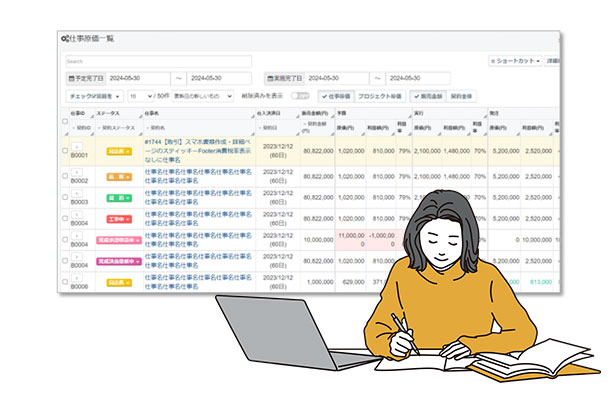This screenshot has height=396, width=612.
Task: Click the red 工事中 status badge on row B0004
Action: (x=119, y=219)
